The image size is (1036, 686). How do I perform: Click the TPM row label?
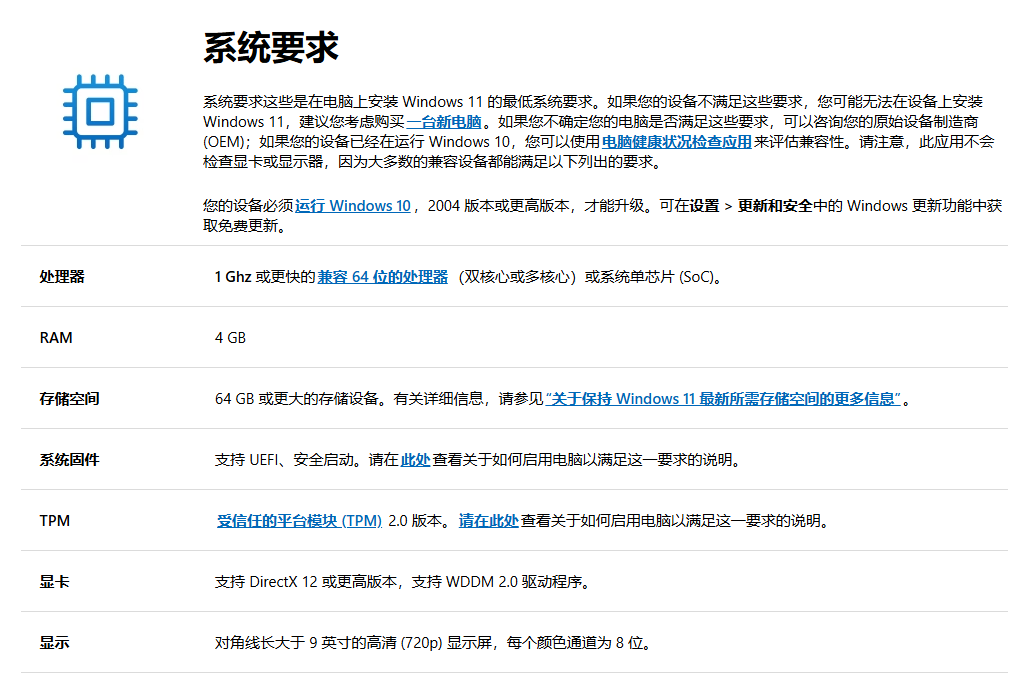55,521
